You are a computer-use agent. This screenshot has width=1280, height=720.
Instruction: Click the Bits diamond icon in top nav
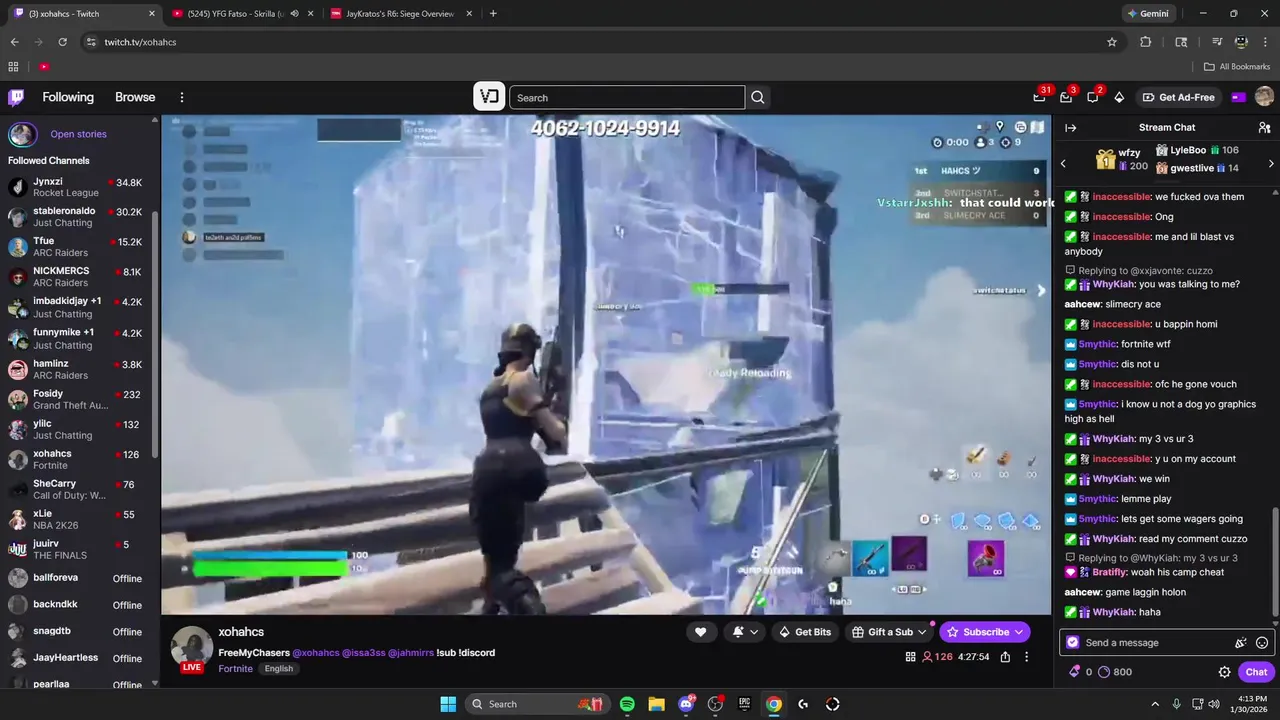1119,97
